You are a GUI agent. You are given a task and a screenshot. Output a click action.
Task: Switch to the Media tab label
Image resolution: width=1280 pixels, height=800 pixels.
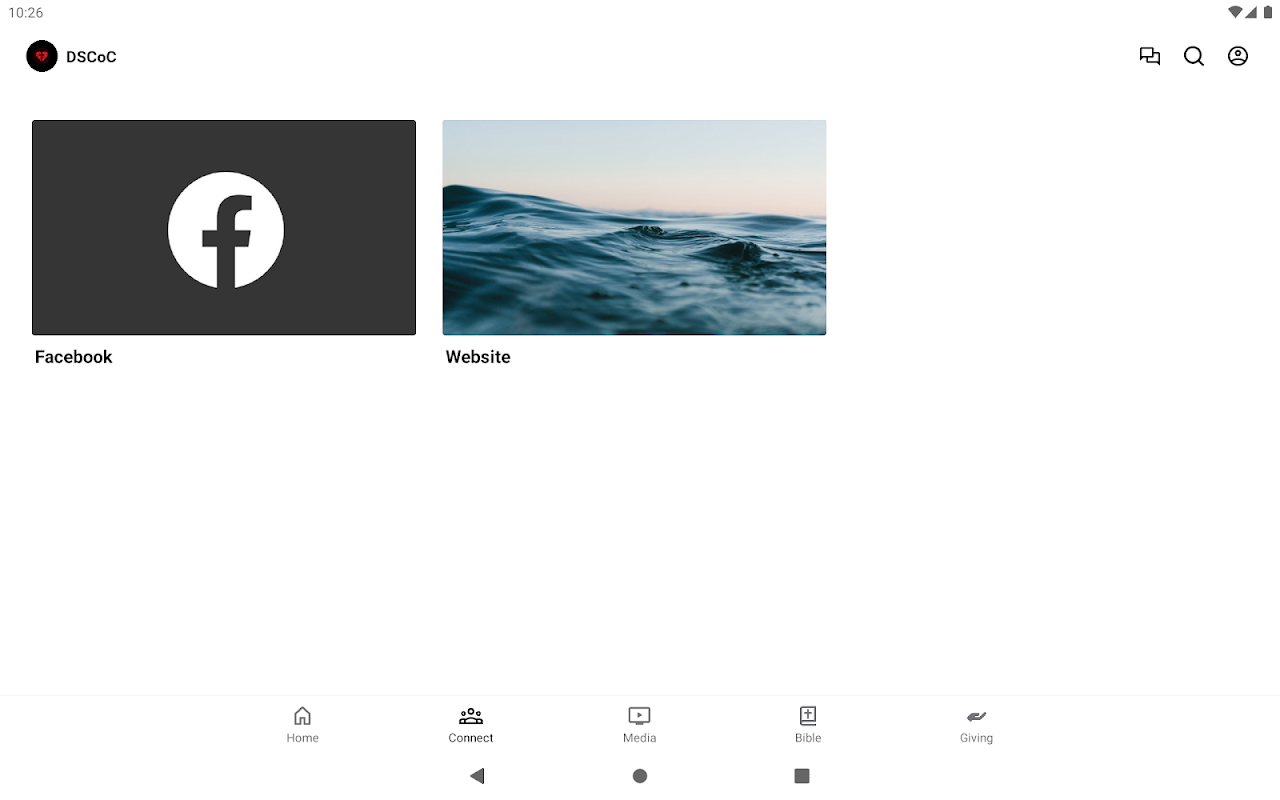639,738
